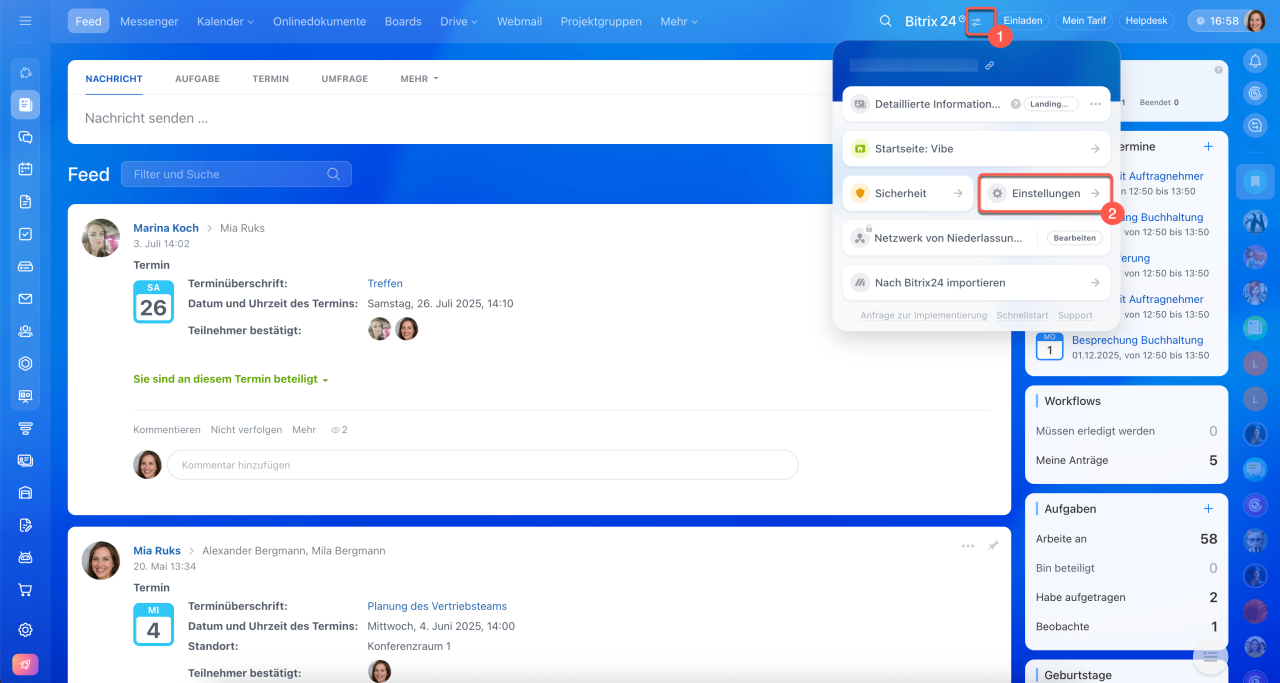Image resolution: width=1280 pixels, height=683 pixels.
Task: Open the funnel icon in left sidebar
Action: click(26, 428)
